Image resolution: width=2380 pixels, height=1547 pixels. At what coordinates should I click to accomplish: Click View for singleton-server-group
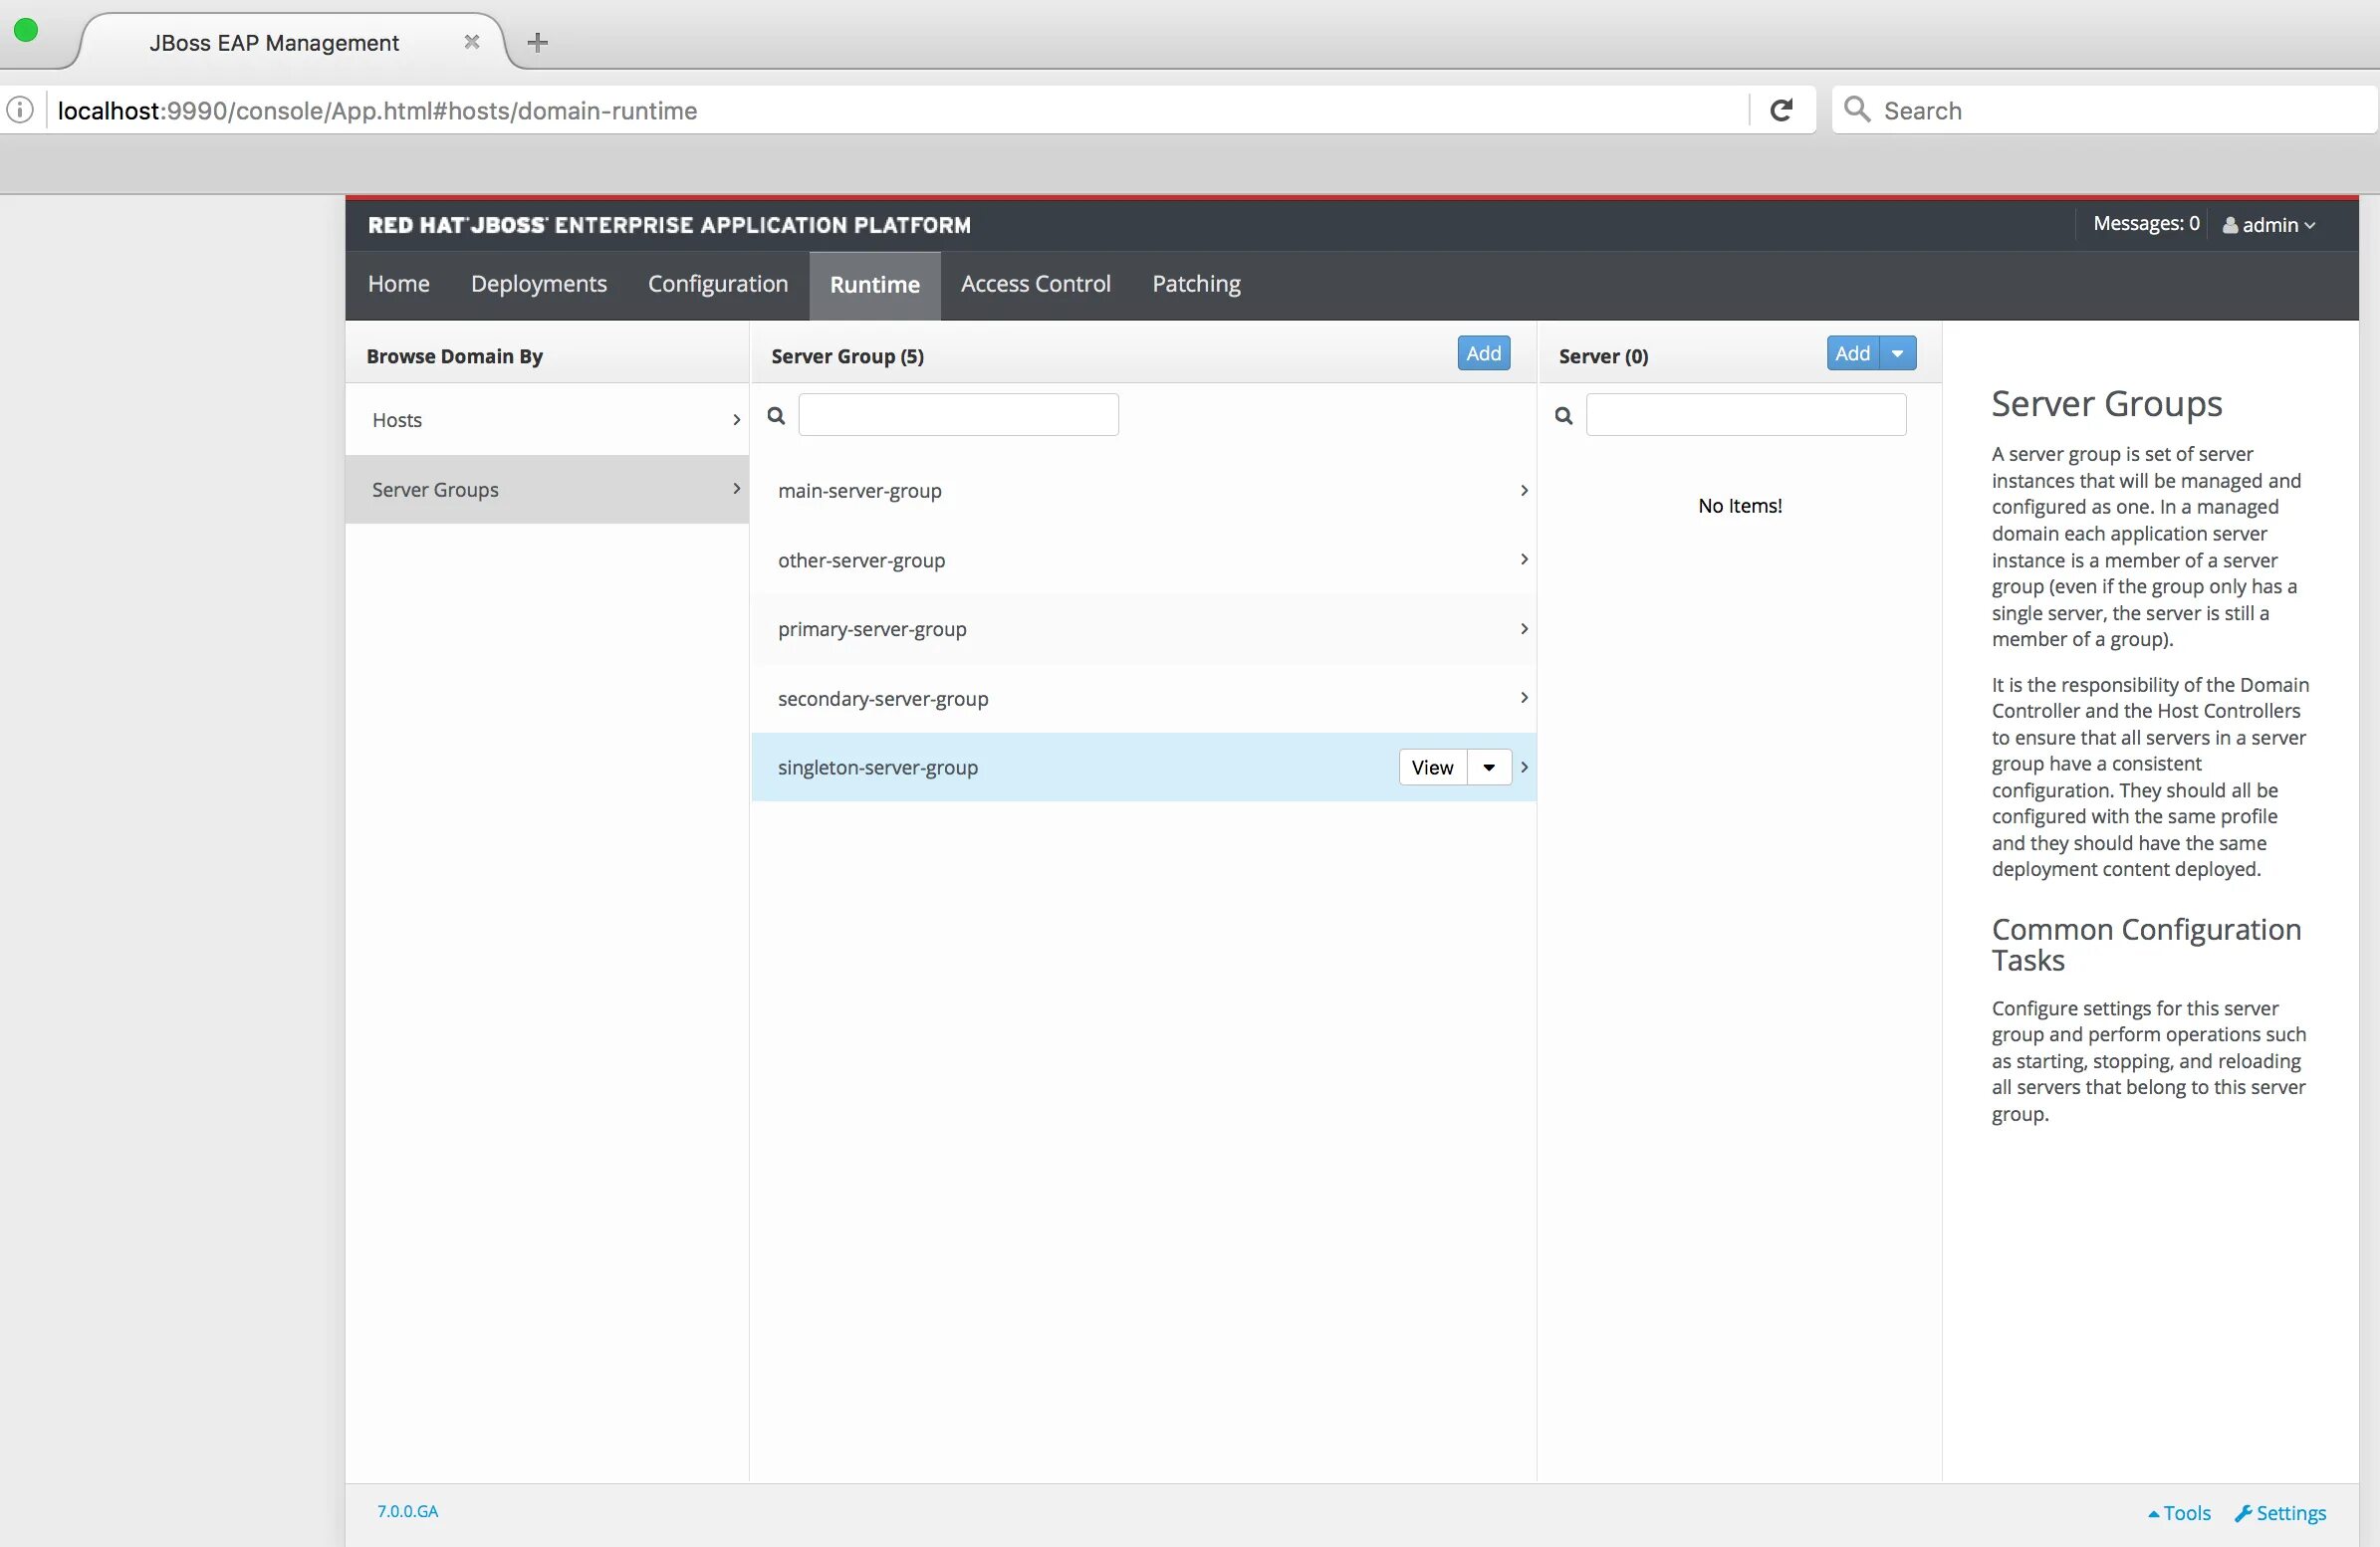pyautogui.click(x=1432, y=767)
